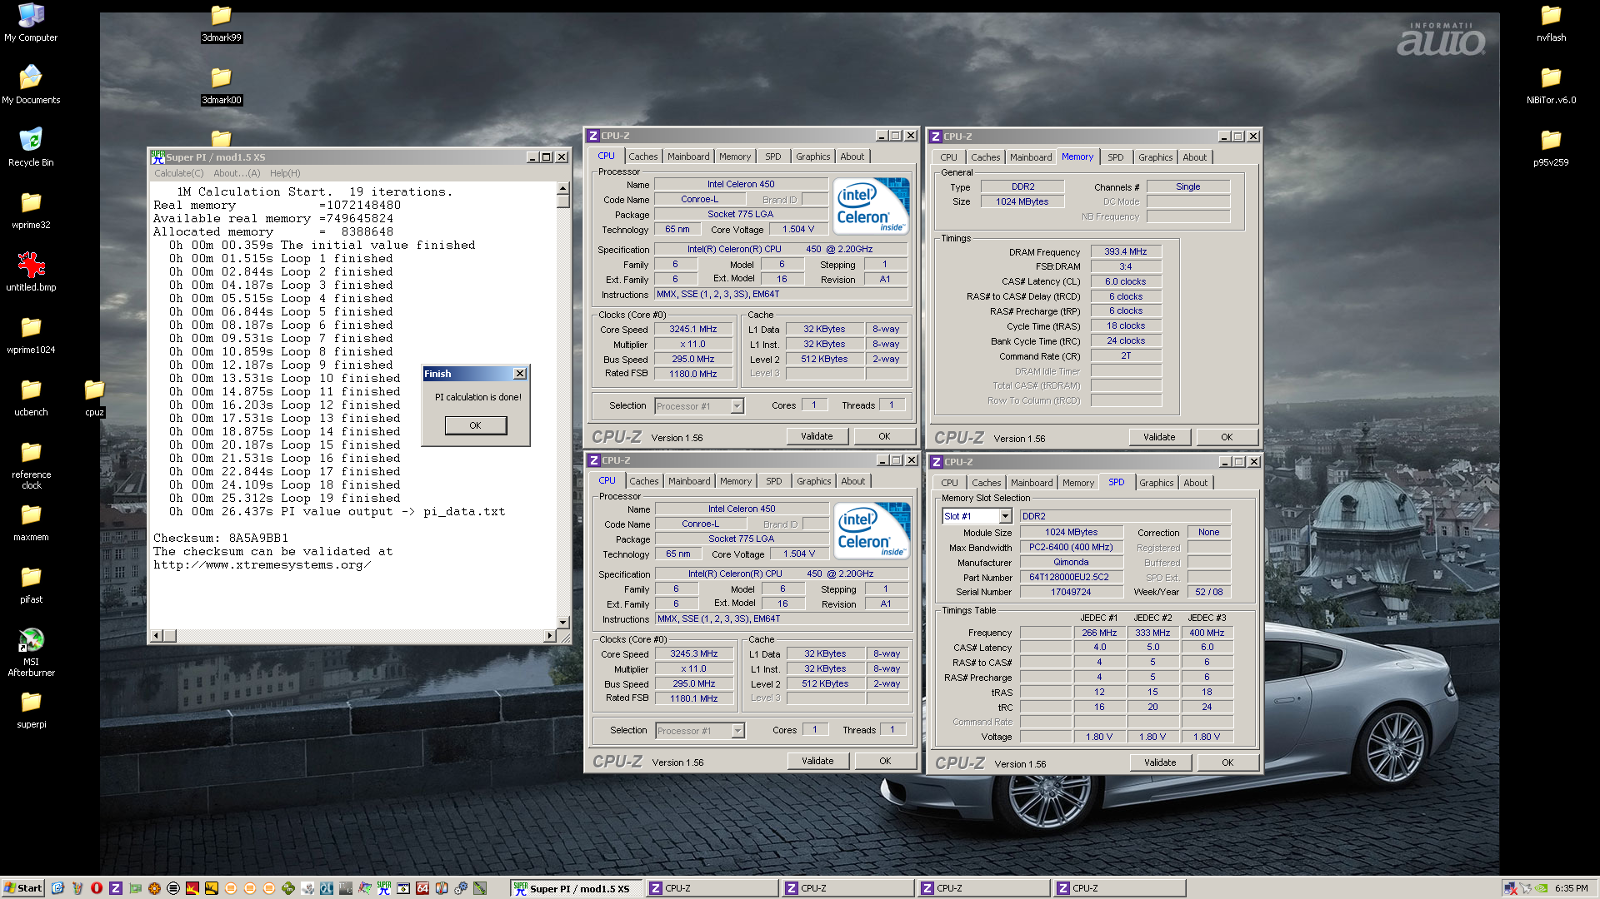This screenshot has width=1600, height=899.
Task: Click OK in CPU-Z showing 3245.3 MHz
Action: tap(885, 761)
